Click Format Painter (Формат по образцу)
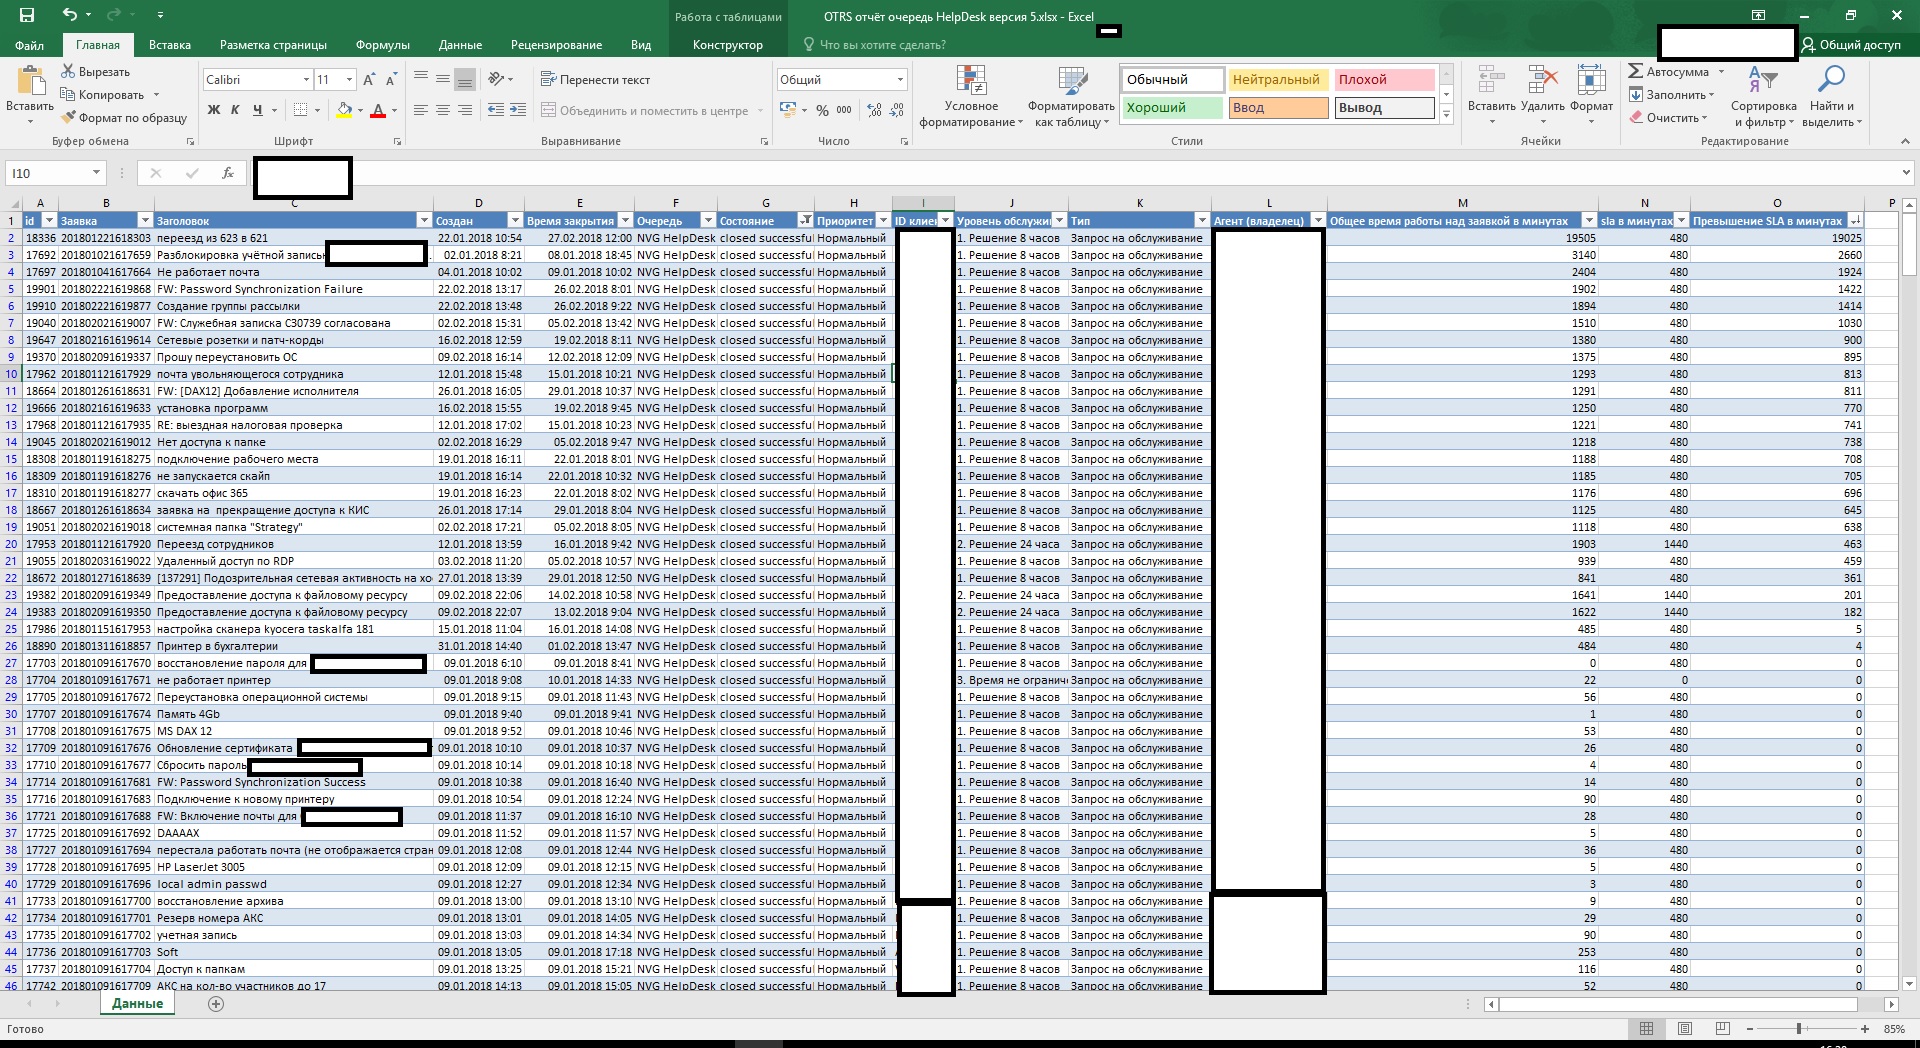This screenshot has height=1048, width=1920. [124, 118]
